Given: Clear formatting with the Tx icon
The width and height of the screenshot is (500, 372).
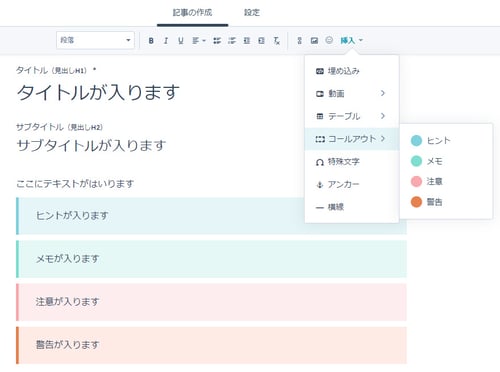Looking at the screenshot, I should click(277, 41).
